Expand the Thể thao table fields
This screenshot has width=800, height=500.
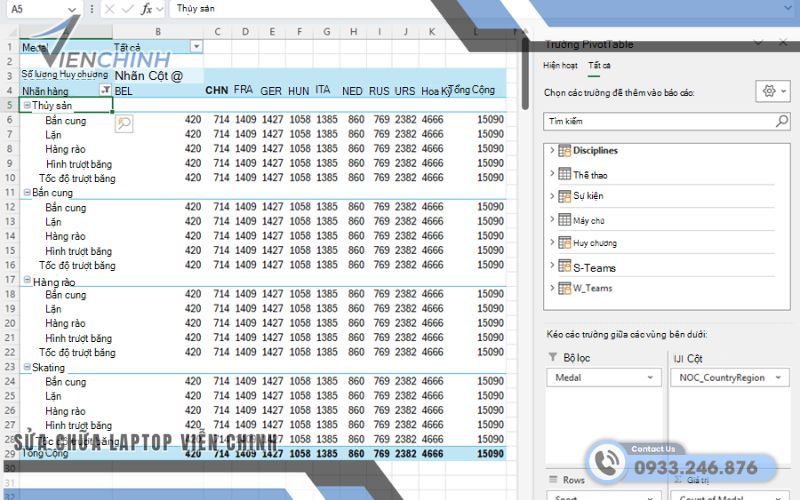point(552,173)
